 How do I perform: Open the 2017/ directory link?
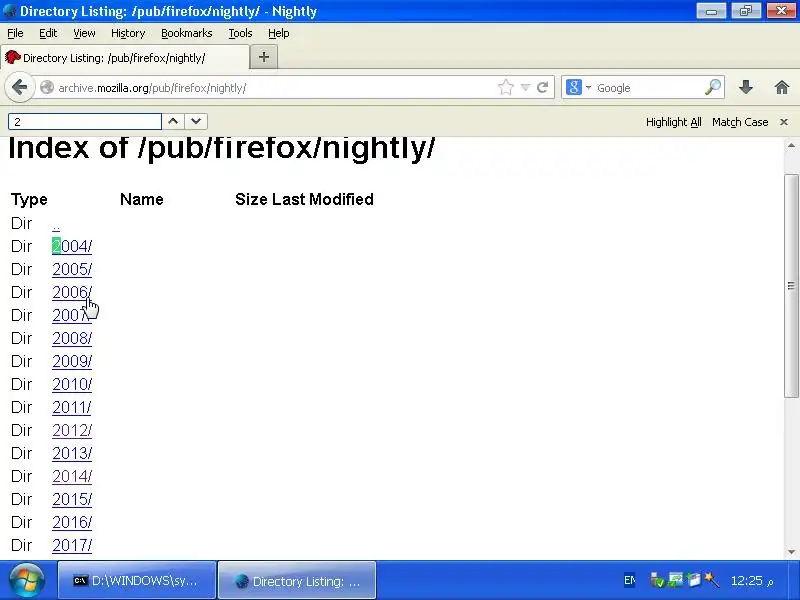tap(72, 545)
